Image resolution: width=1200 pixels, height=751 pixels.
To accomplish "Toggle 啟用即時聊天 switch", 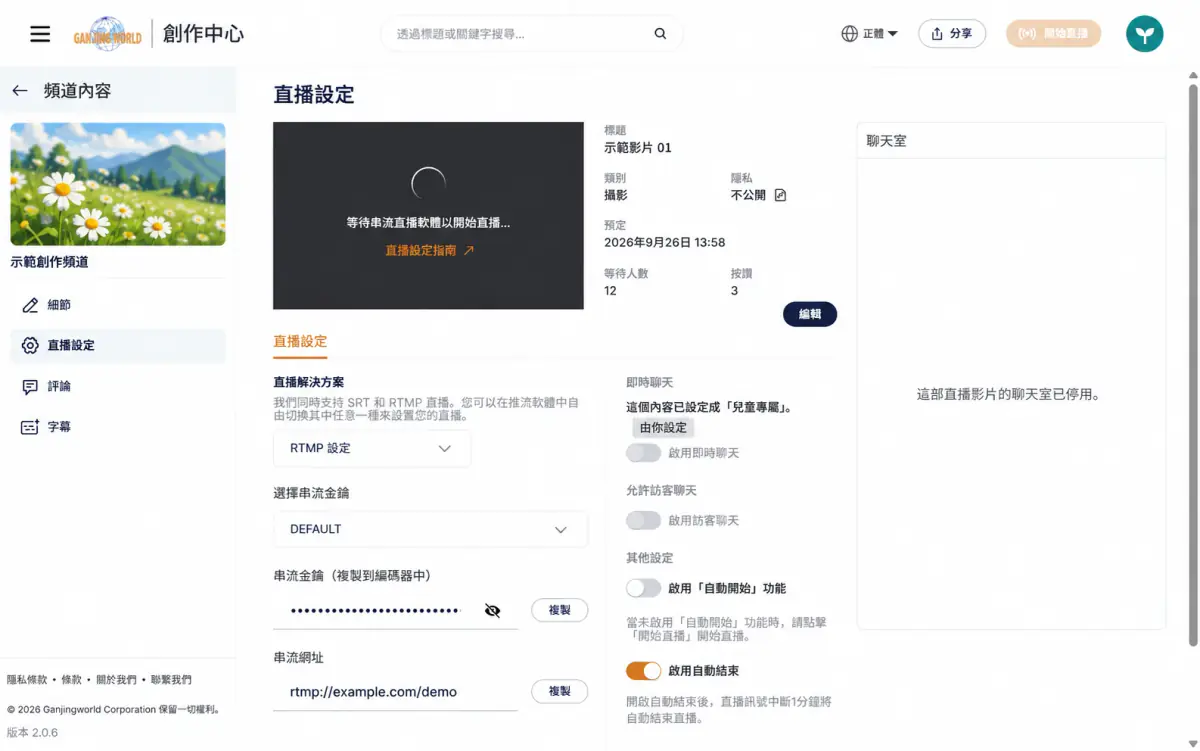I will pos(643,453).
